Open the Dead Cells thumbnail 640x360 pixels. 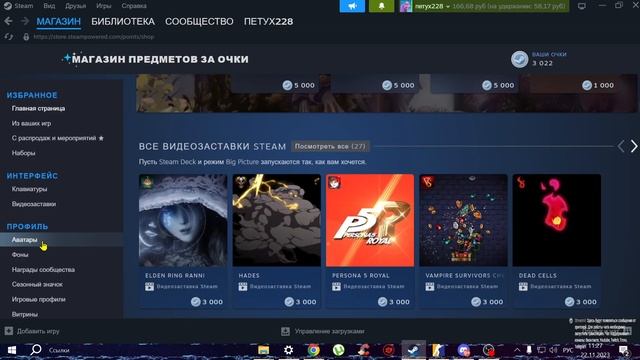(557, 220)
